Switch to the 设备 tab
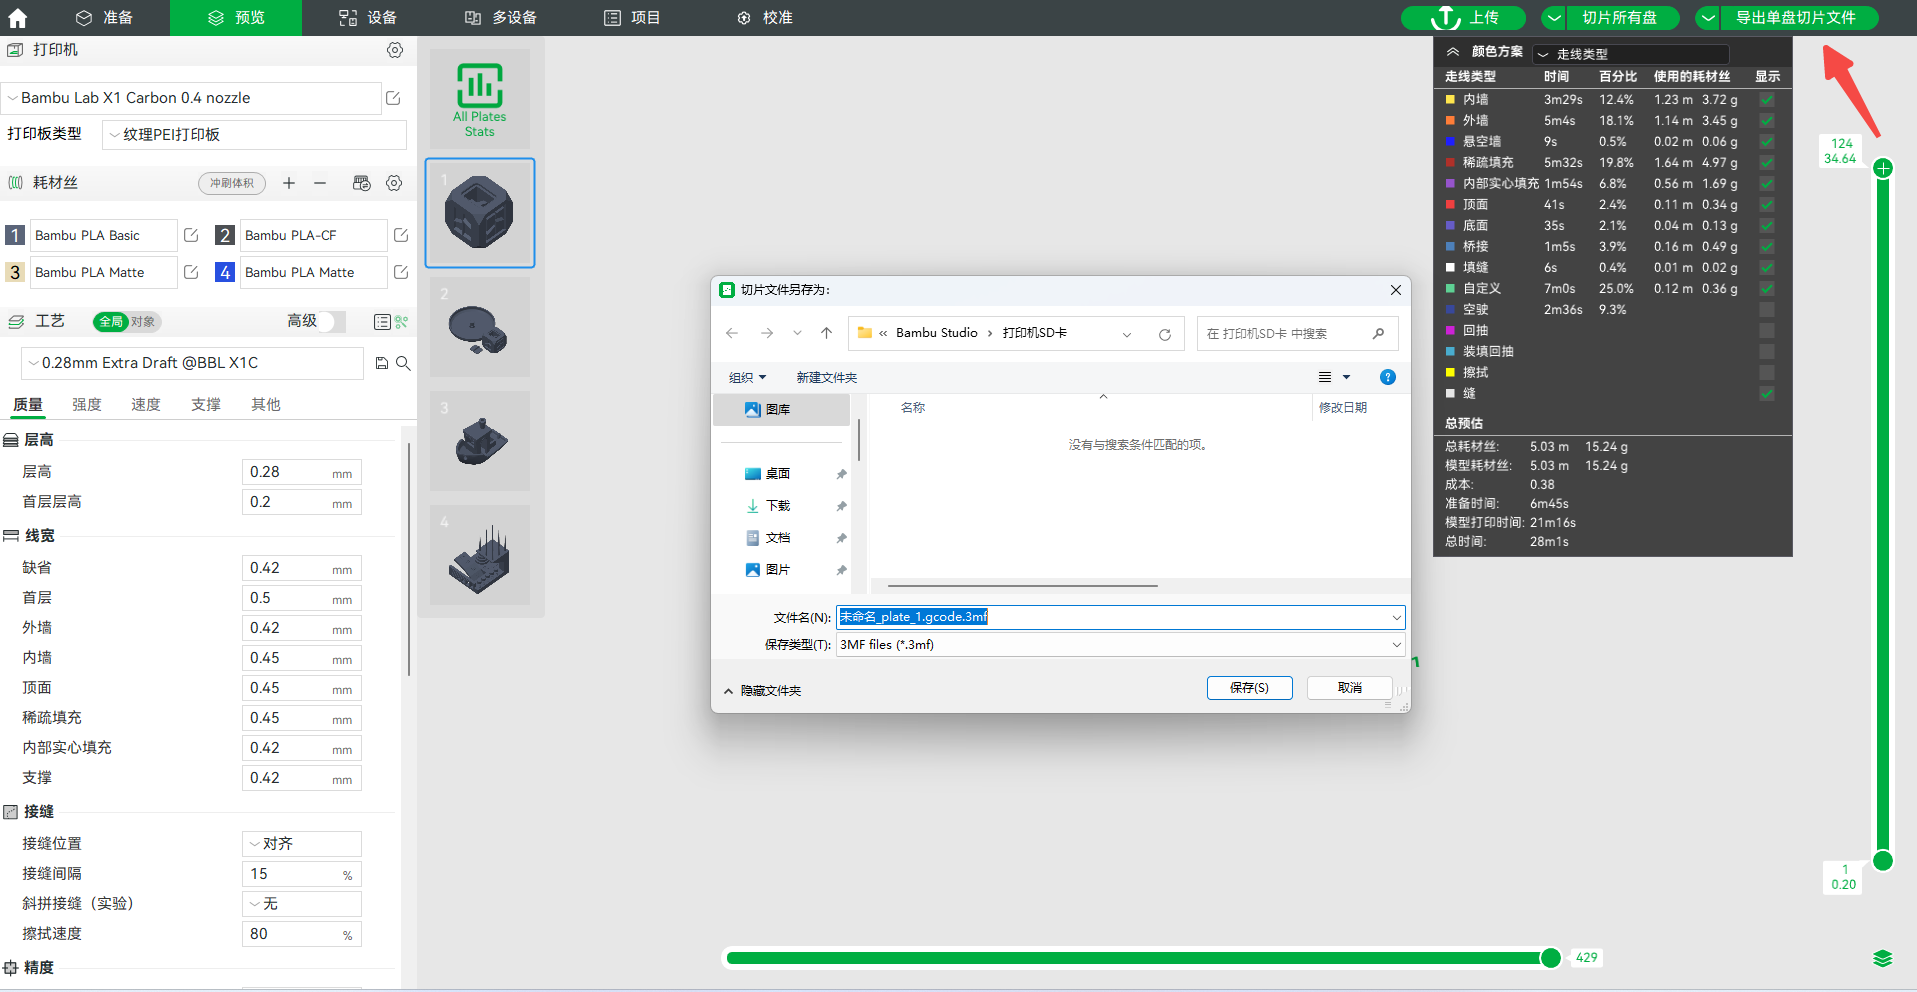The width and height of the screenshot is (1917, 992). tap(368, 18)
